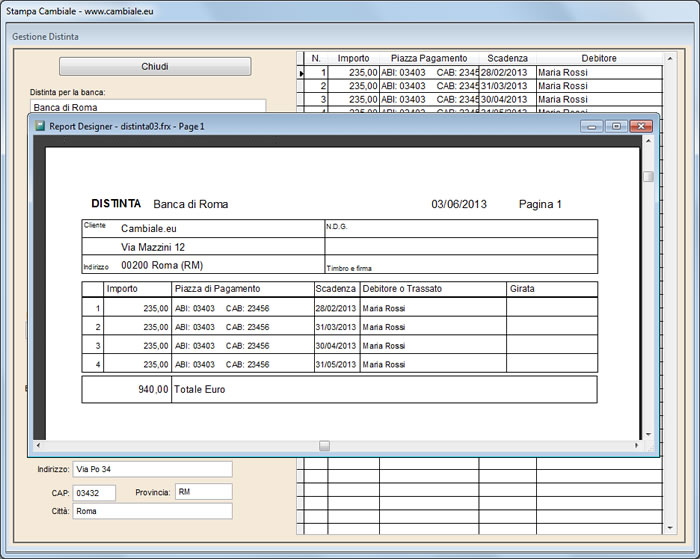Click the Distinta per la banca field

click(x=148, y=107)
